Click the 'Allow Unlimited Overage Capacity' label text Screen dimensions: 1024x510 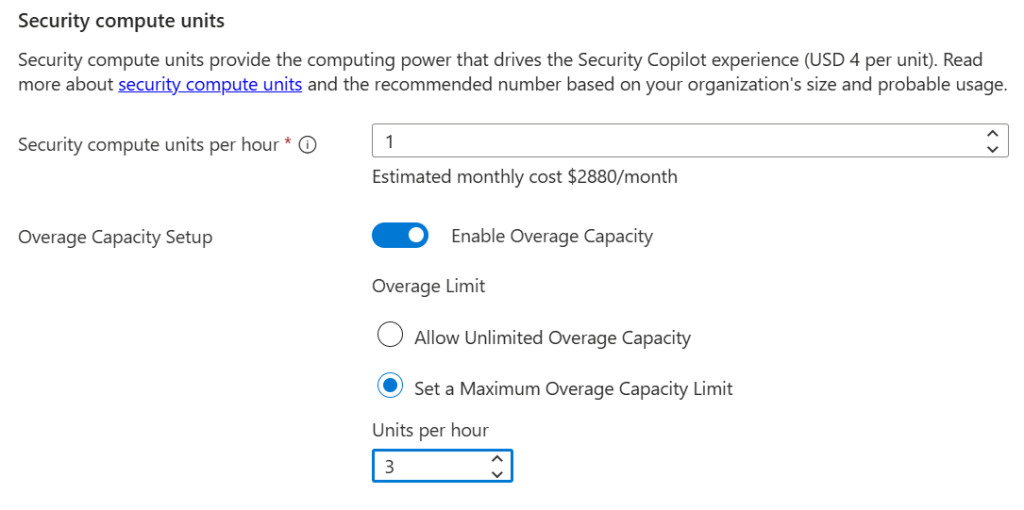pyautogui.click(x=552, y=338)
